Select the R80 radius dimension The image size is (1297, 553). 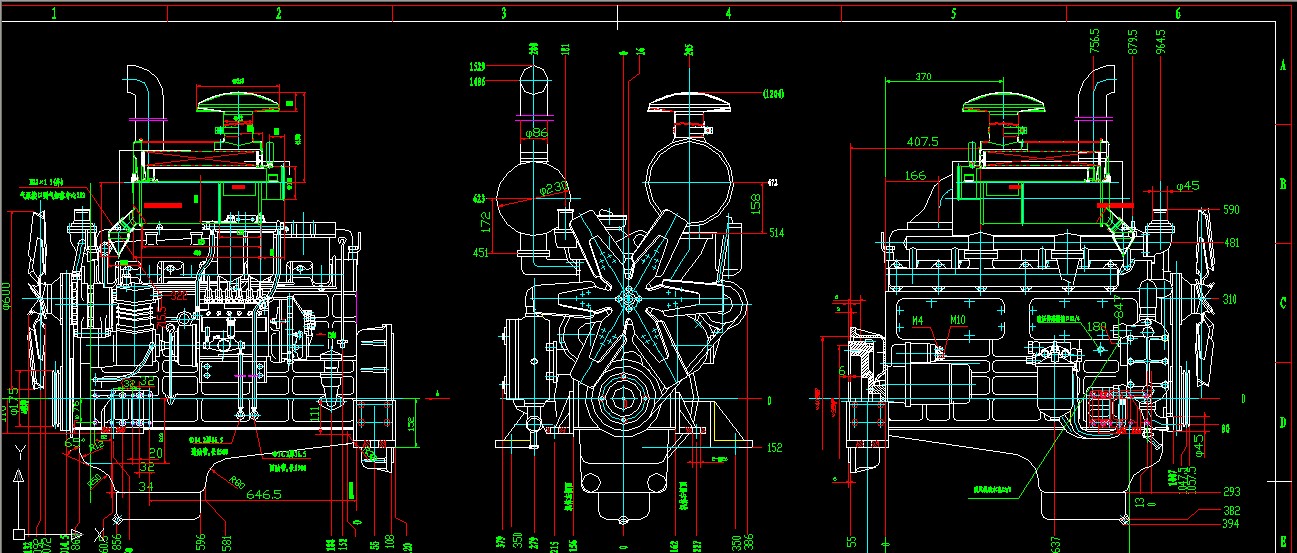point(237,483)
